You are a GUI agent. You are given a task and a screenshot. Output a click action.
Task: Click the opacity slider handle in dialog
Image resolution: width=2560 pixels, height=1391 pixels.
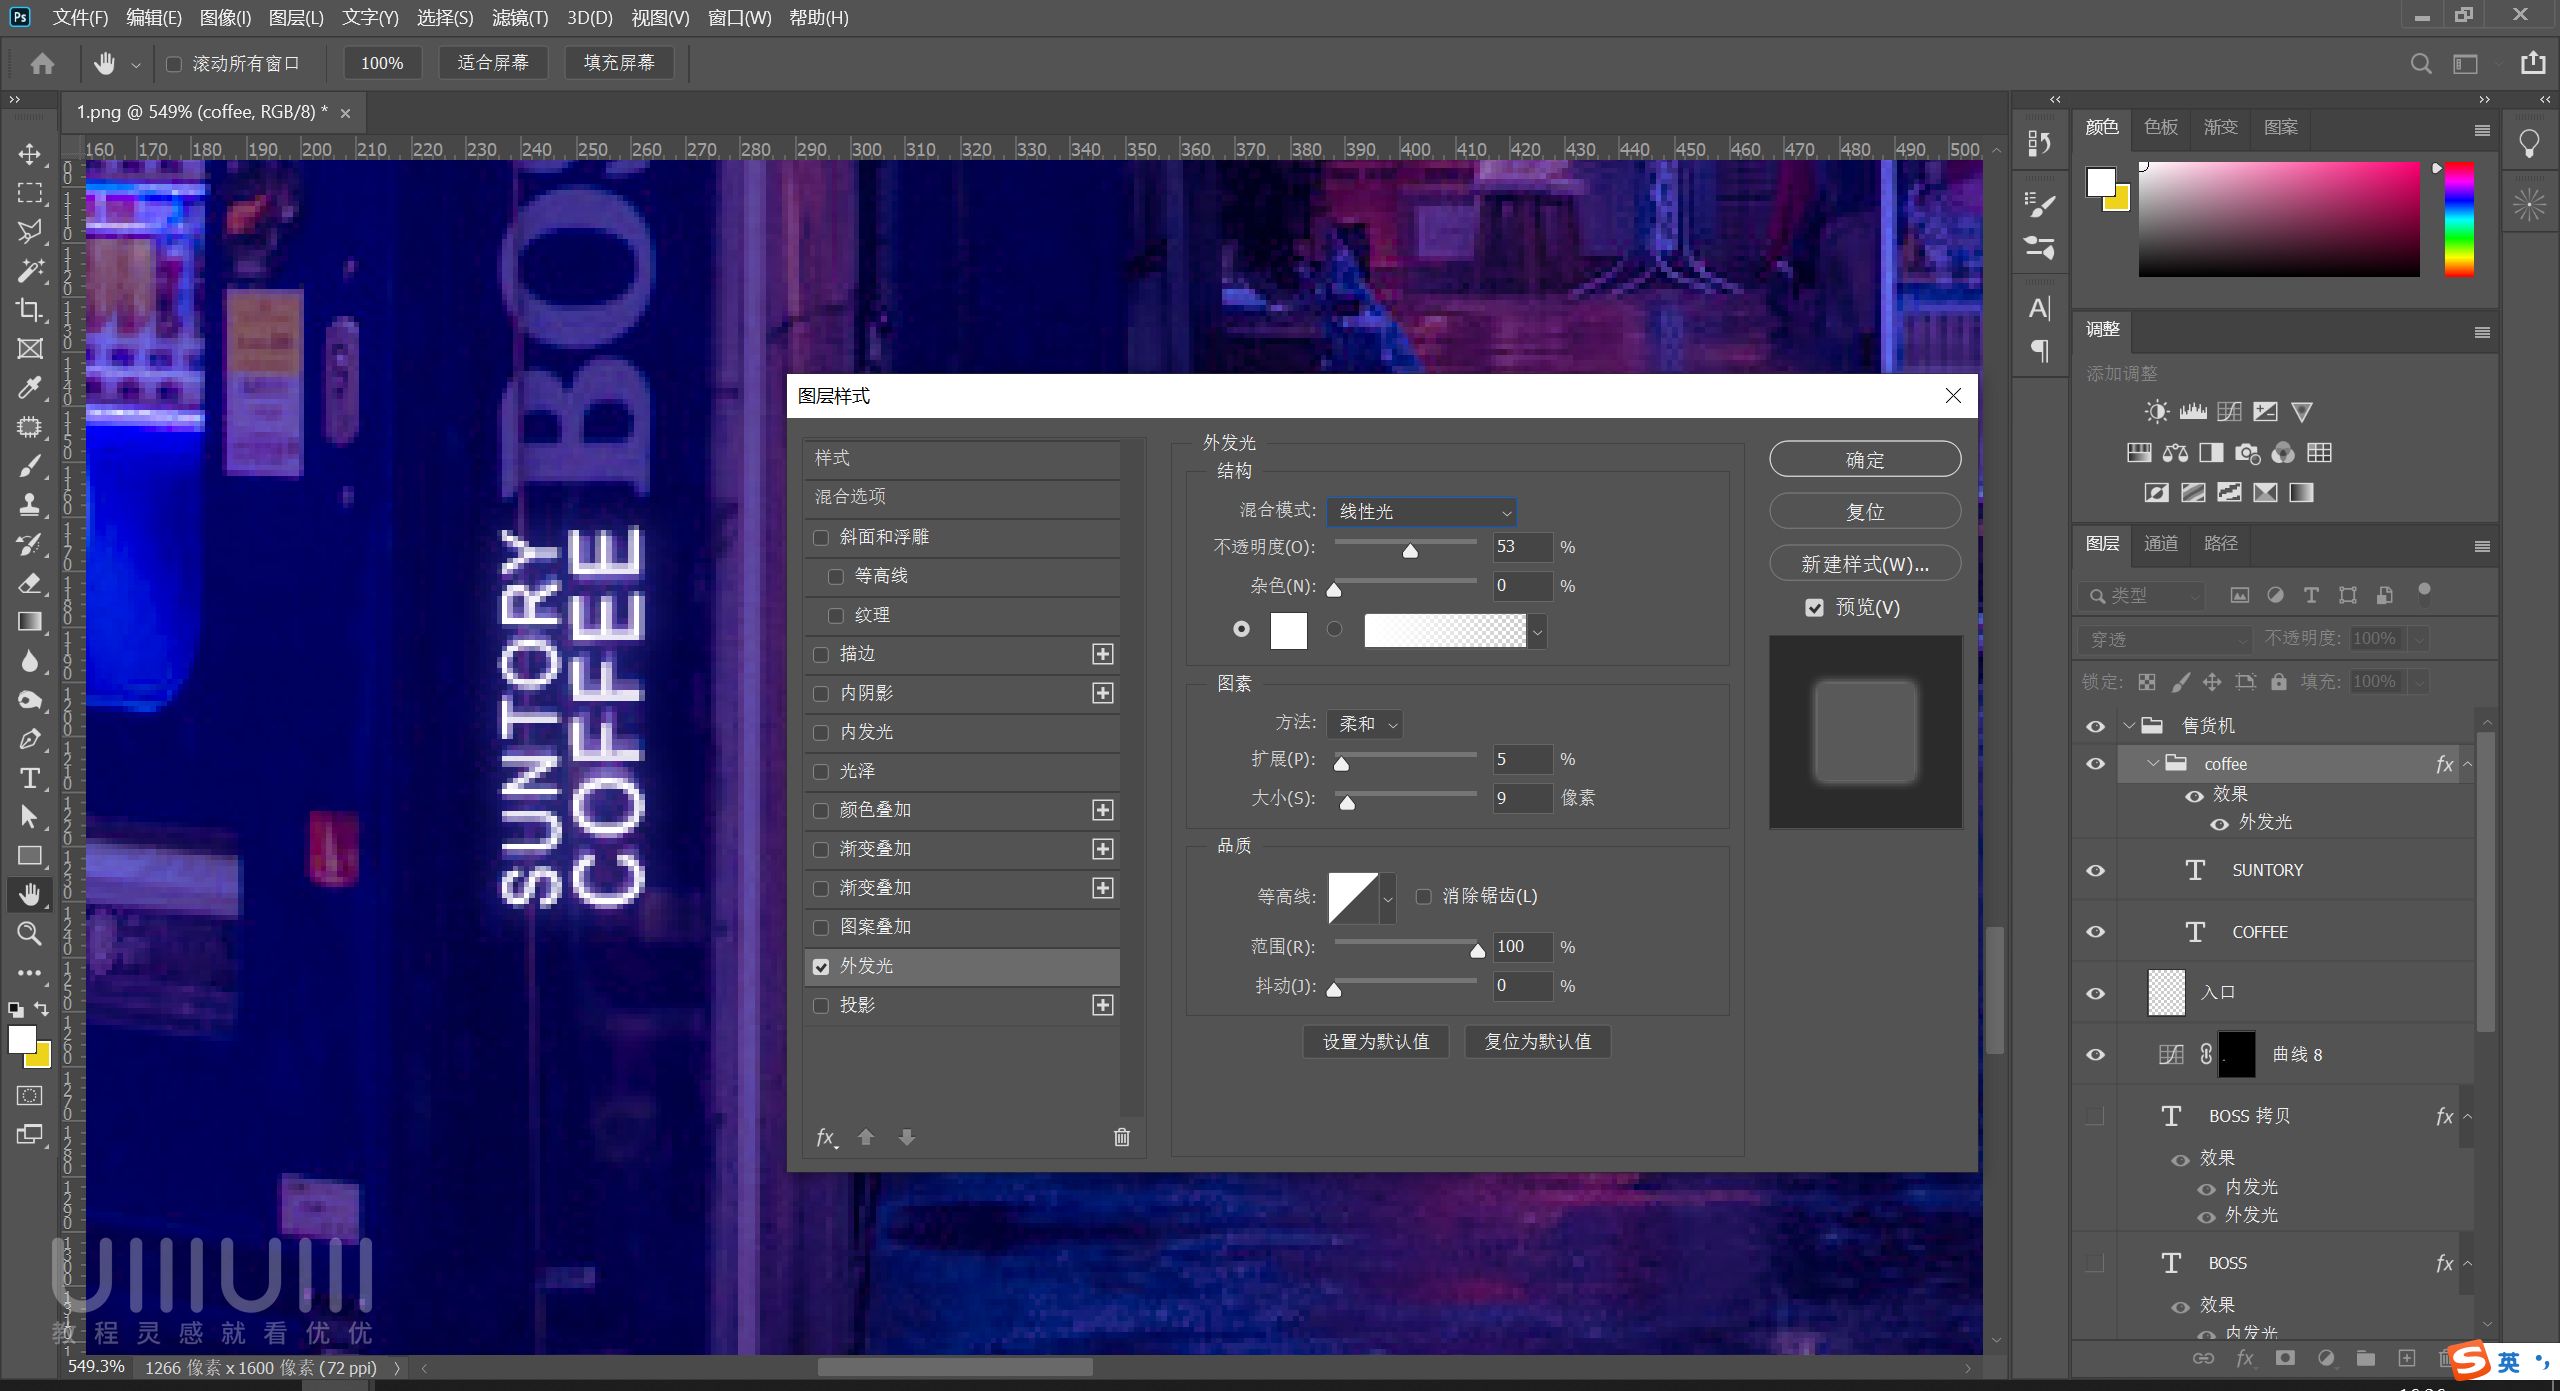click(1410, 550)
